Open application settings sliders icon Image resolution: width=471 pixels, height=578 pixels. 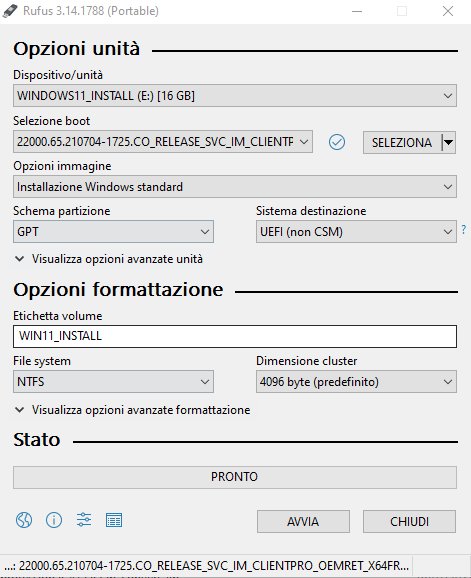tap(84, 520)
